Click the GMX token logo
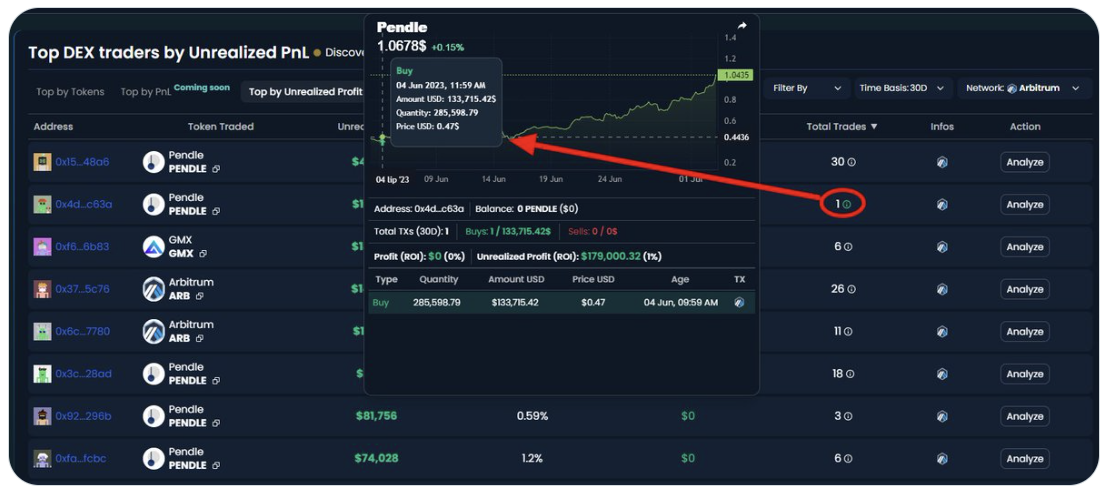The width and height of the screenshot is (1107, 500). [153, 247]
